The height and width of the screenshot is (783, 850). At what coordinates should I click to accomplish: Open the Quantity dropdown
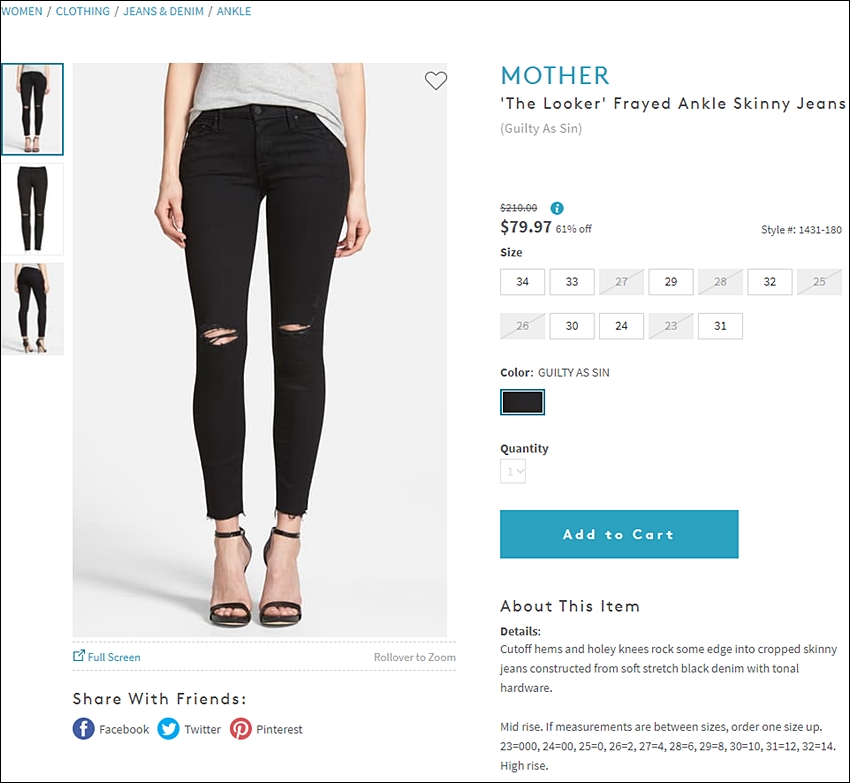[x=513, y=471]
